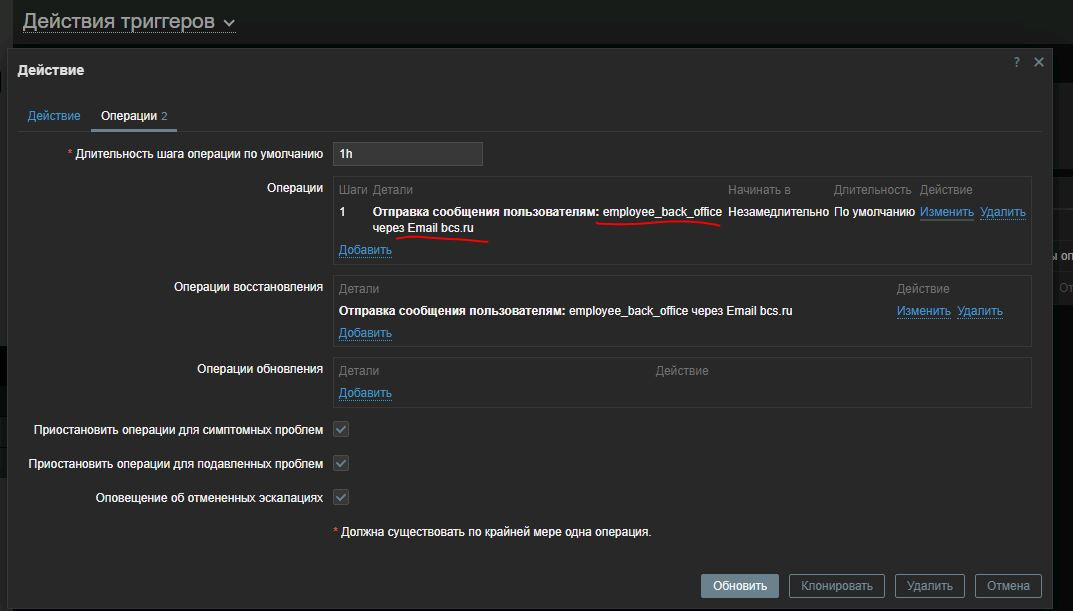Image resolution: width=1073 pixels, height=611 pixels.
Task: Click Удалить in recovery operations row
Action: [x=979, y=311]
